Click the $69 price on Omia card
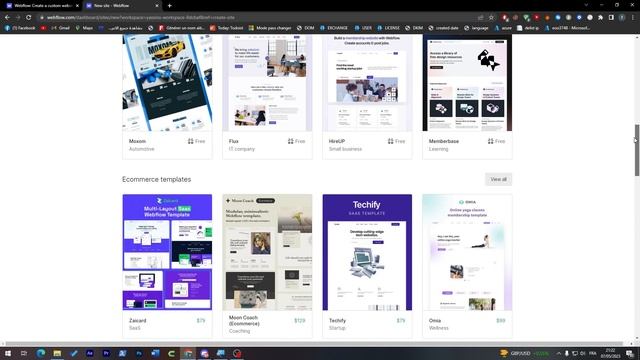Screen dimensions: 640x360 pos(501,320)
